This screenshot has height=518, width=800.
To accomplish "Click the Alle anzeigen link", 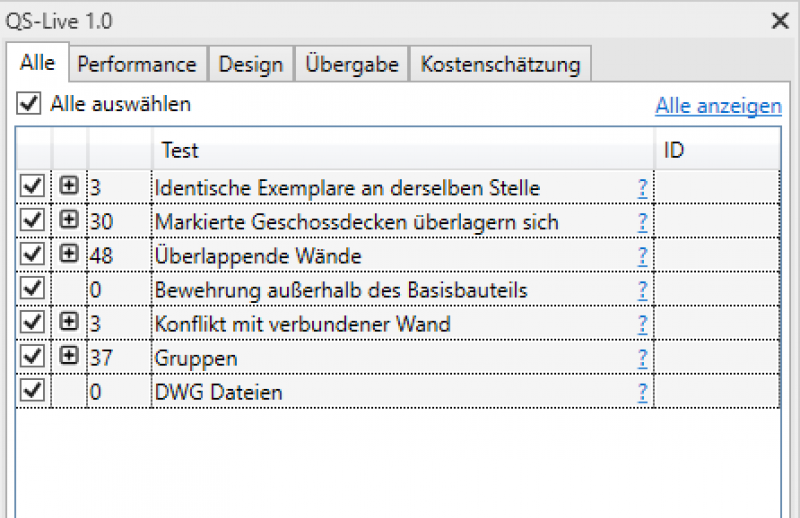I will 718,106.
